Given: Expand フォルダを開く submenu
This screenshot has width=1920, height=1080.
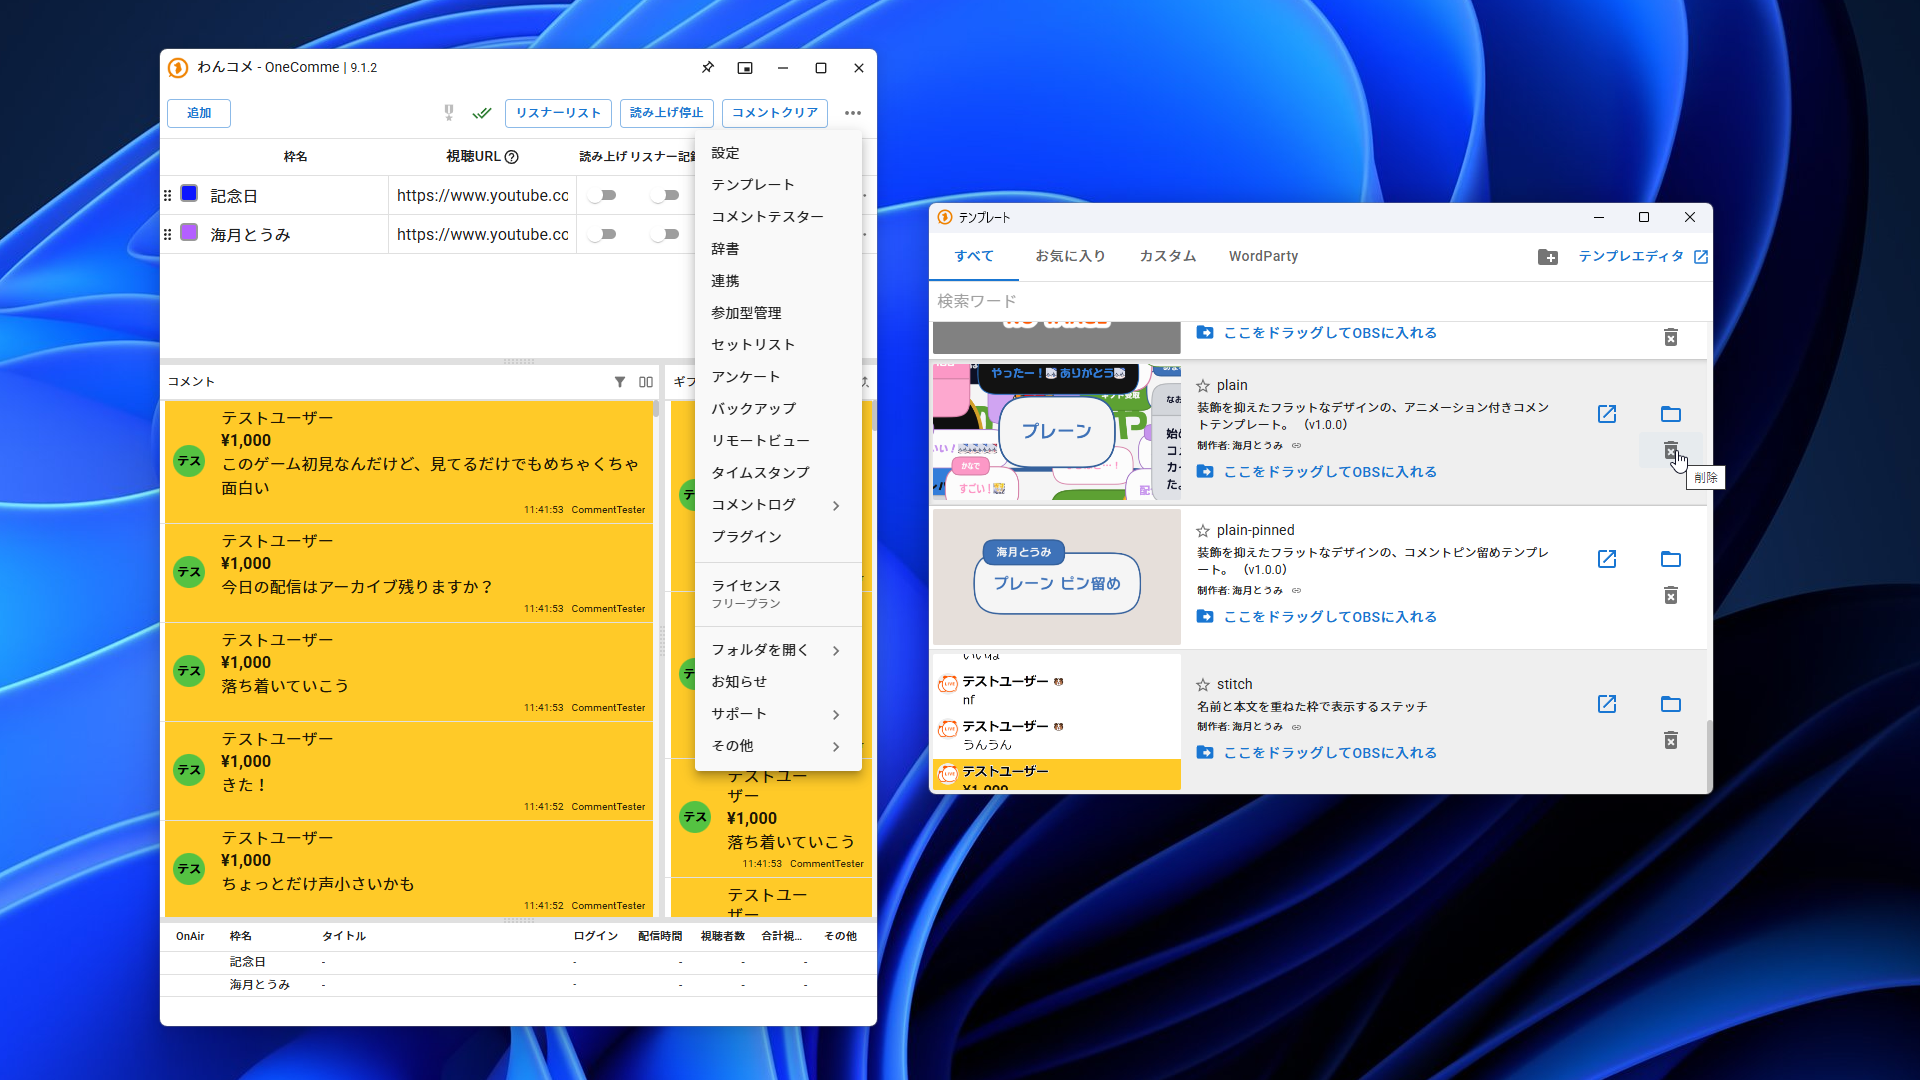Looking at the screenshot, I should [778, 650].
